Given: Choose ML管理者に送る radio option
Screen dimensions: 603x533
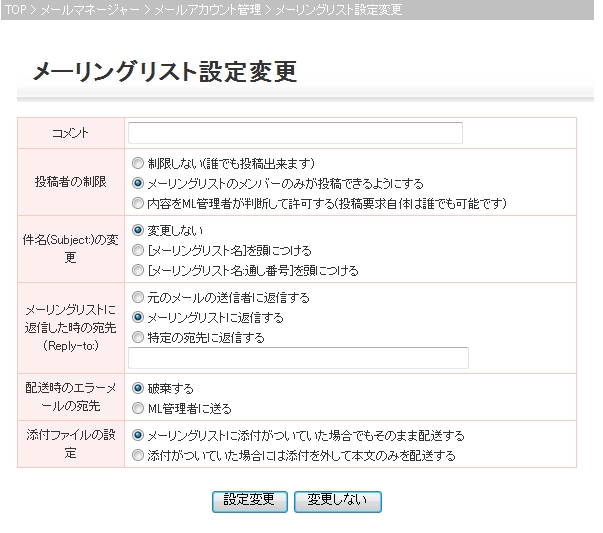Looking at the screenshot, I should [138, 408].
